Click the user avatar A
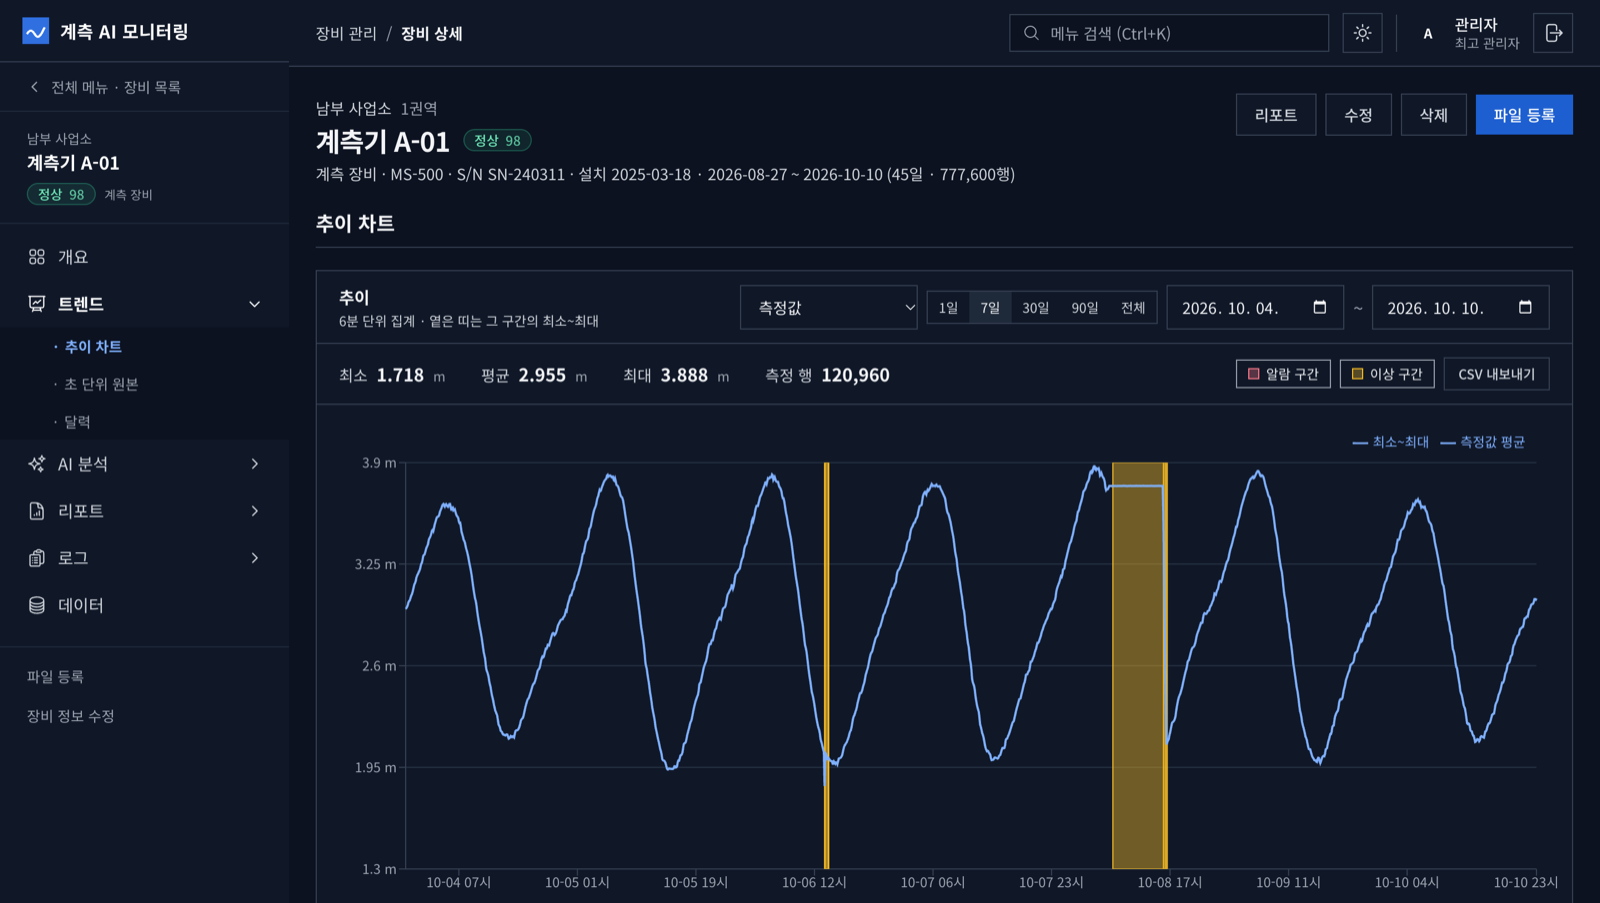 tap(1428, 33)
